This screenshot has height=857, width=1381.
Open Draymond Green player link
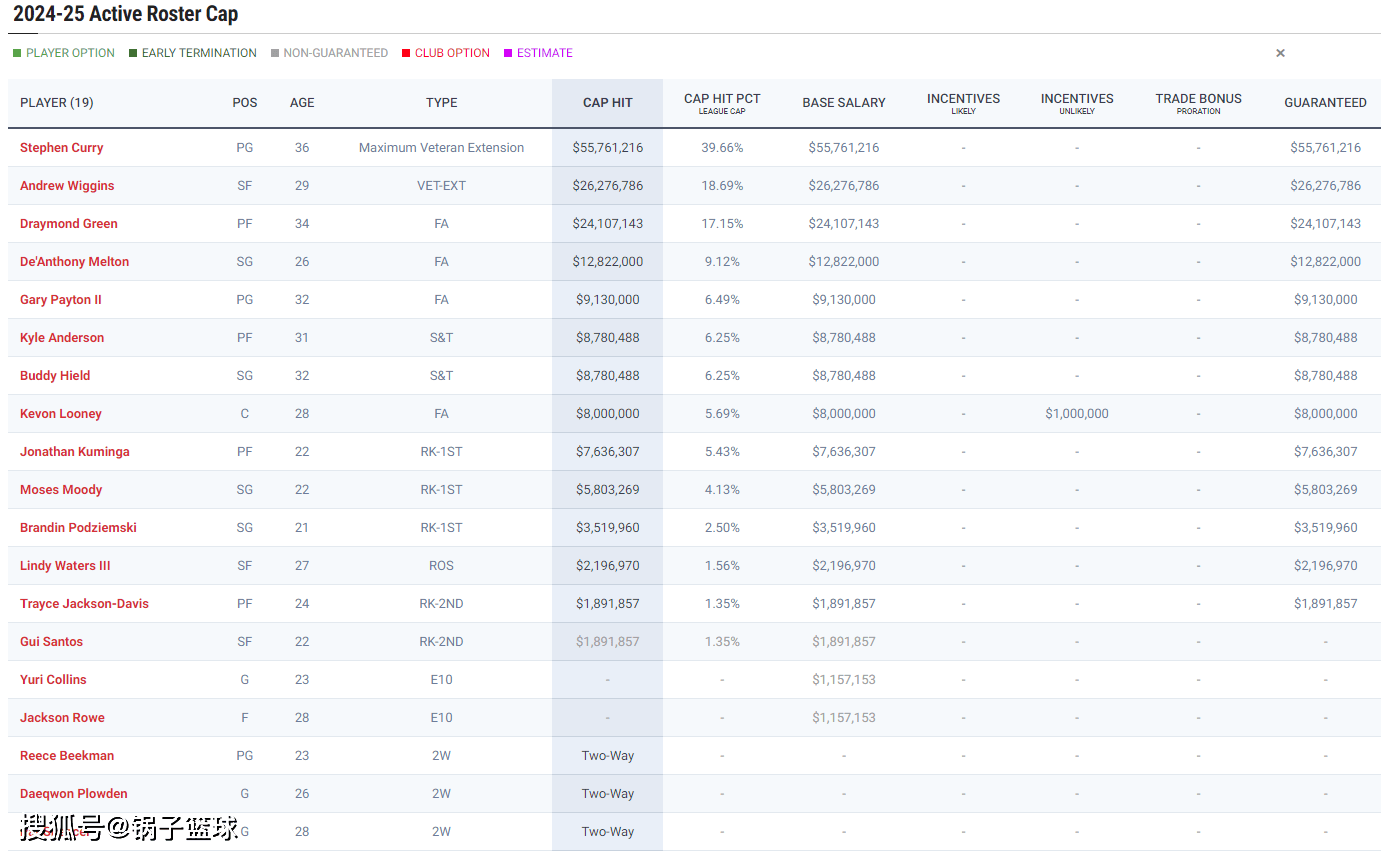(x=69, y=223)
